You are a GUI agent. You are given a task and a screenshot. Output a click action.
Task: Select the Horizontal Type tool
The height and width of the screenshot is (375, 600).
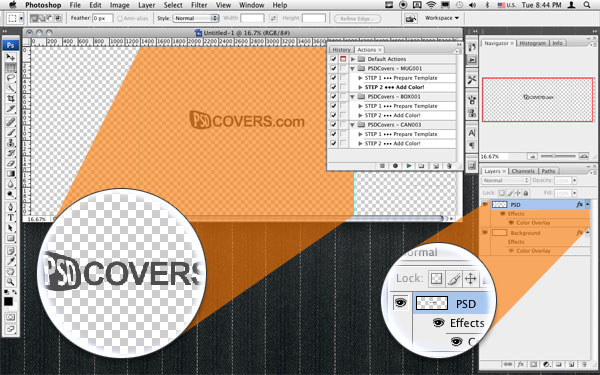point(11,217)
